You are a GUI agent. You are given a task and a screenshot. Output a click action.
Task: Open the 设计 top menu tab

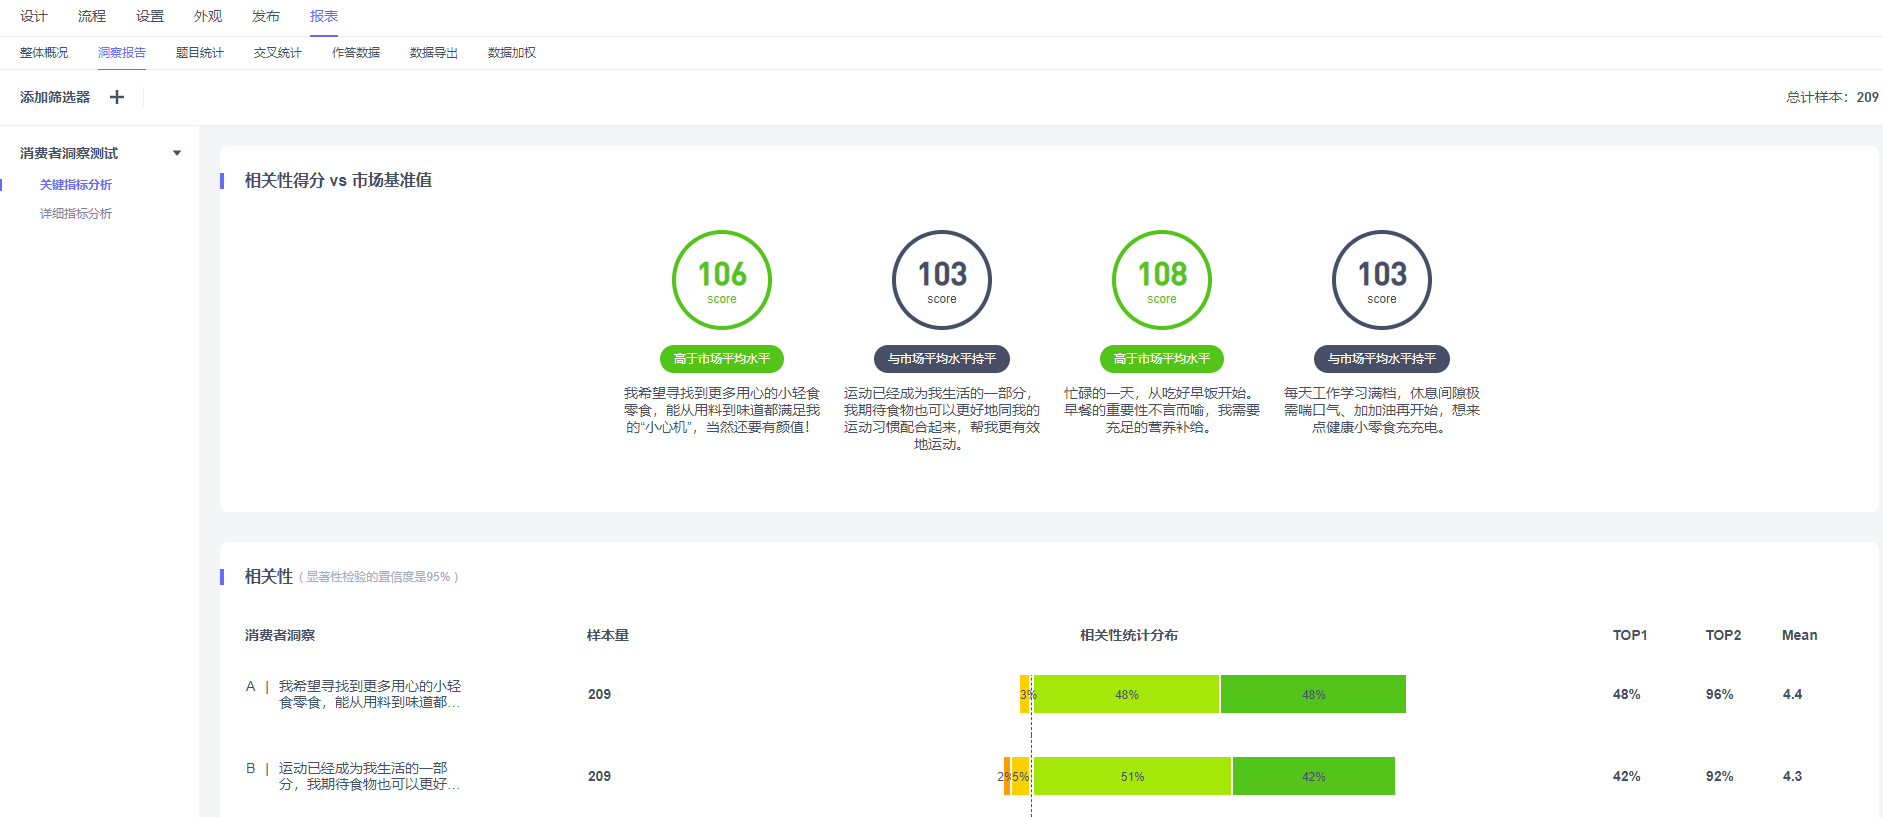tap(34, 16)
